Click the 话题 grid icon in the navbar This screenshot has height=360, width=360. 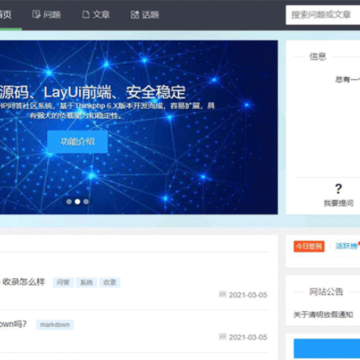coord(135,15)
